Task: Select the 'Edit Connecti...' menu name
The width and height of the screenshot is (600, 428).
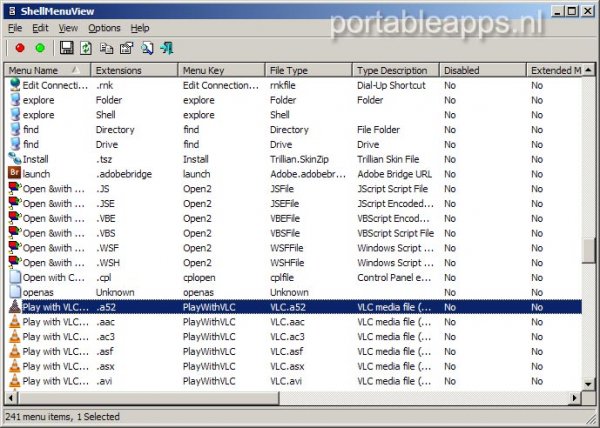Action: tap(55, 85)
